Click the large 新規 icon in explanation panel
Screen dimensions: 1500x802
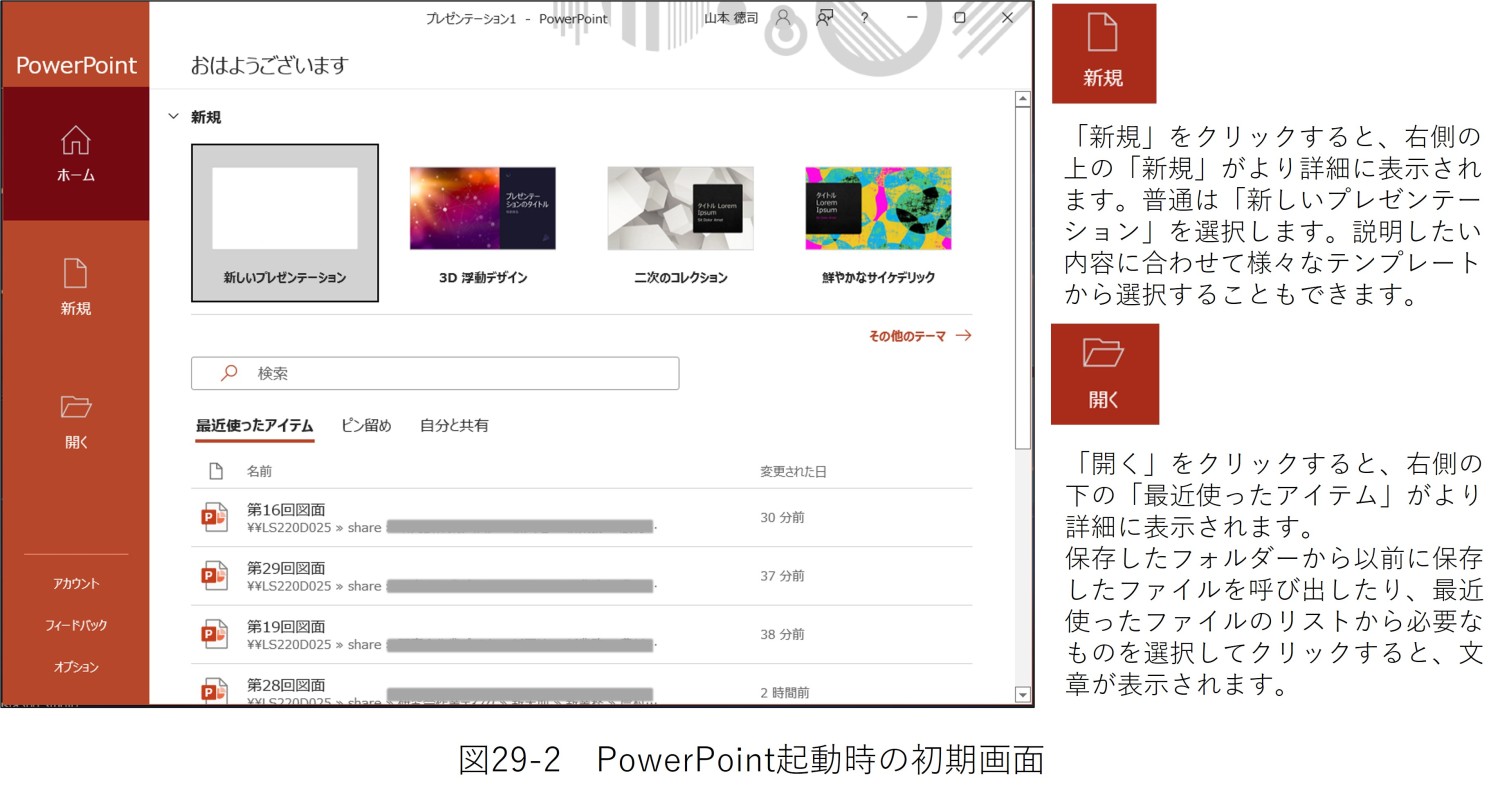pyautogui.click(x=1104, y=53)
